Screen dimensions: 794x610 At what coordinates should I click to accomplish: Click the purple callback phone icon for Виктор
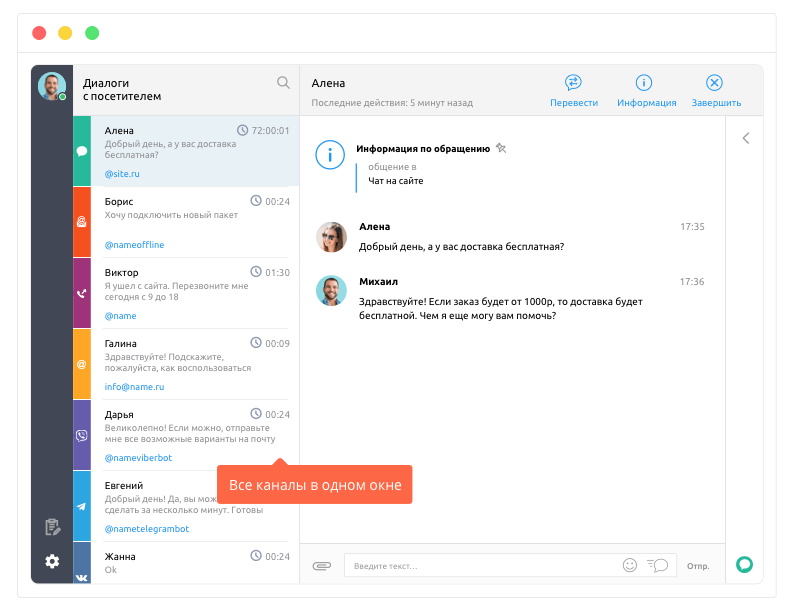point(82,293)
